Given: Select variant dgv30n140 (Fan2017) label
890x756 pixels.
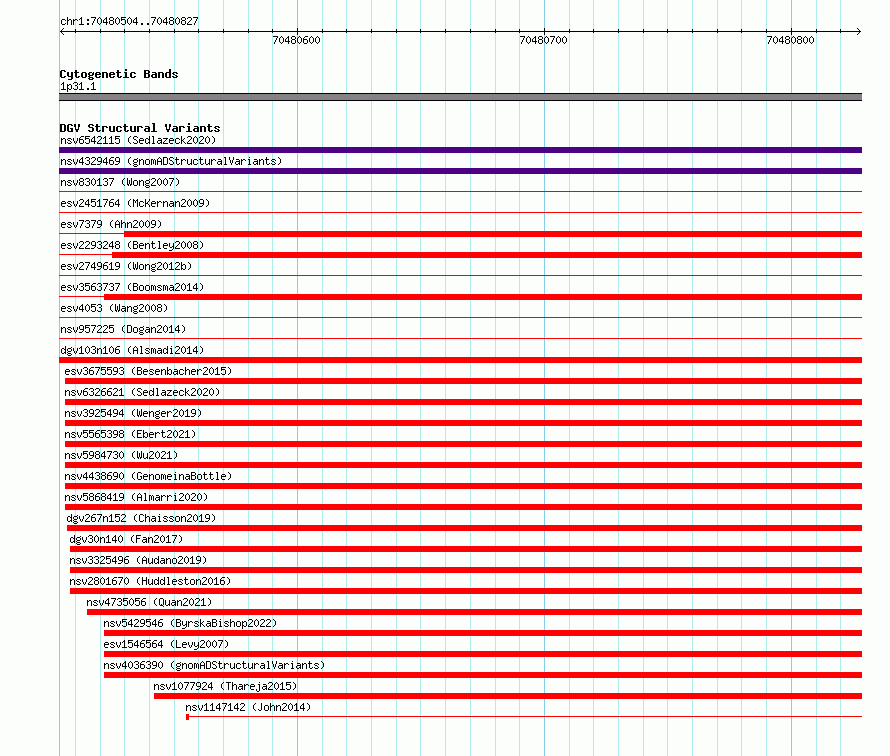Looking at the screenshot, I should coord(126,539).
